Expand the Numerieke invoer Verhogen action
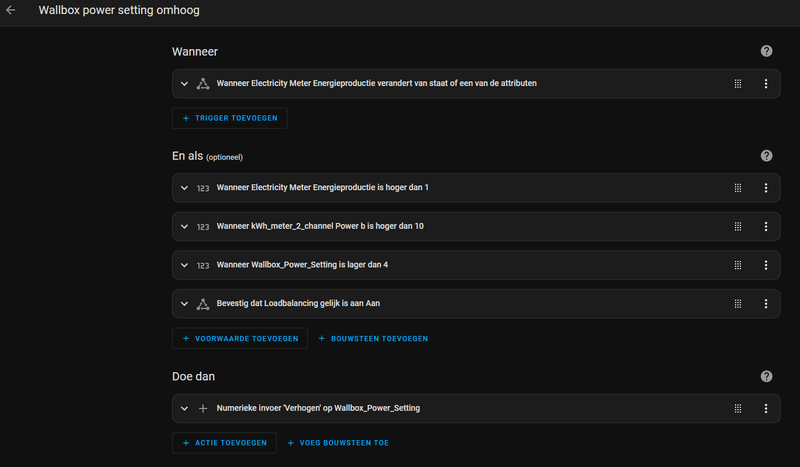The height and width of the screenshot is (467, 800). click(x=184, y=408)
